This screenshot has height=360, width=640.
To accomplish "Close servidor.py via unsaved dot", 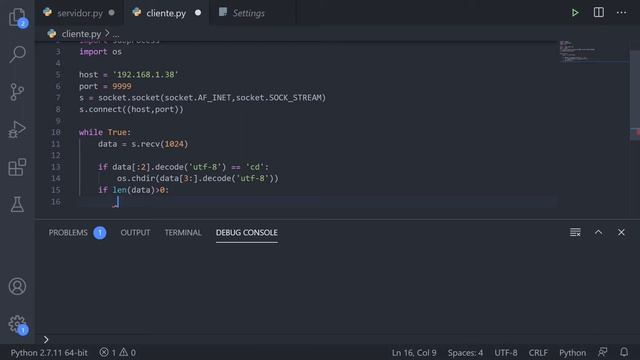I will pyautogui.click(x=112, y=13).
